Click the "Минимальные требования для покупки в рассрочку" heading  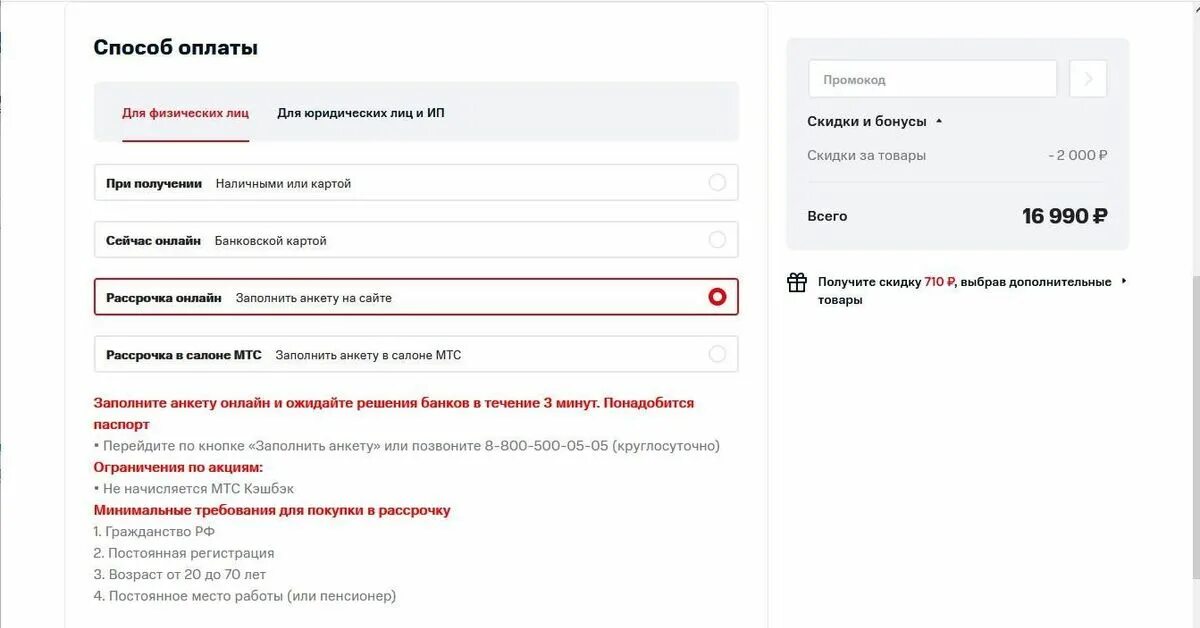(272, 510)
